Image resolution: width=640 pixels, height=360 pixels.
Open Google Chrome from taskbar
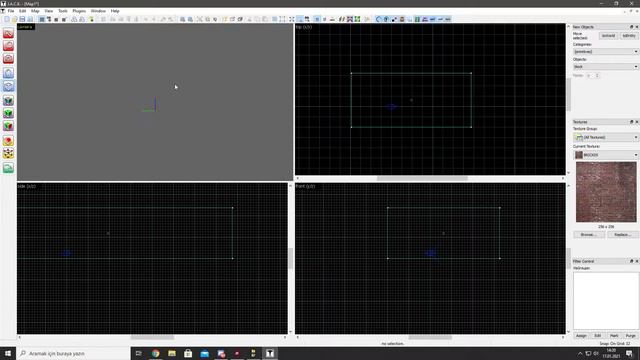[156, 353]
